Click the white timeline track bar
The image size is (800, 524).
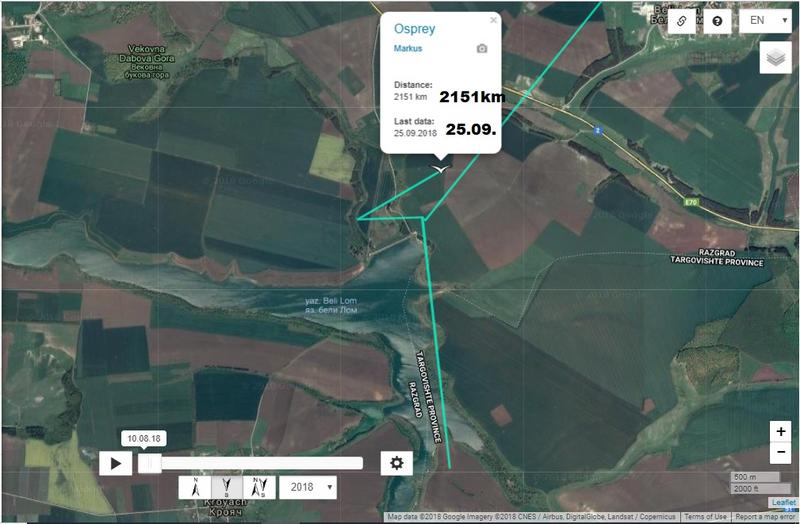point(251,463)
